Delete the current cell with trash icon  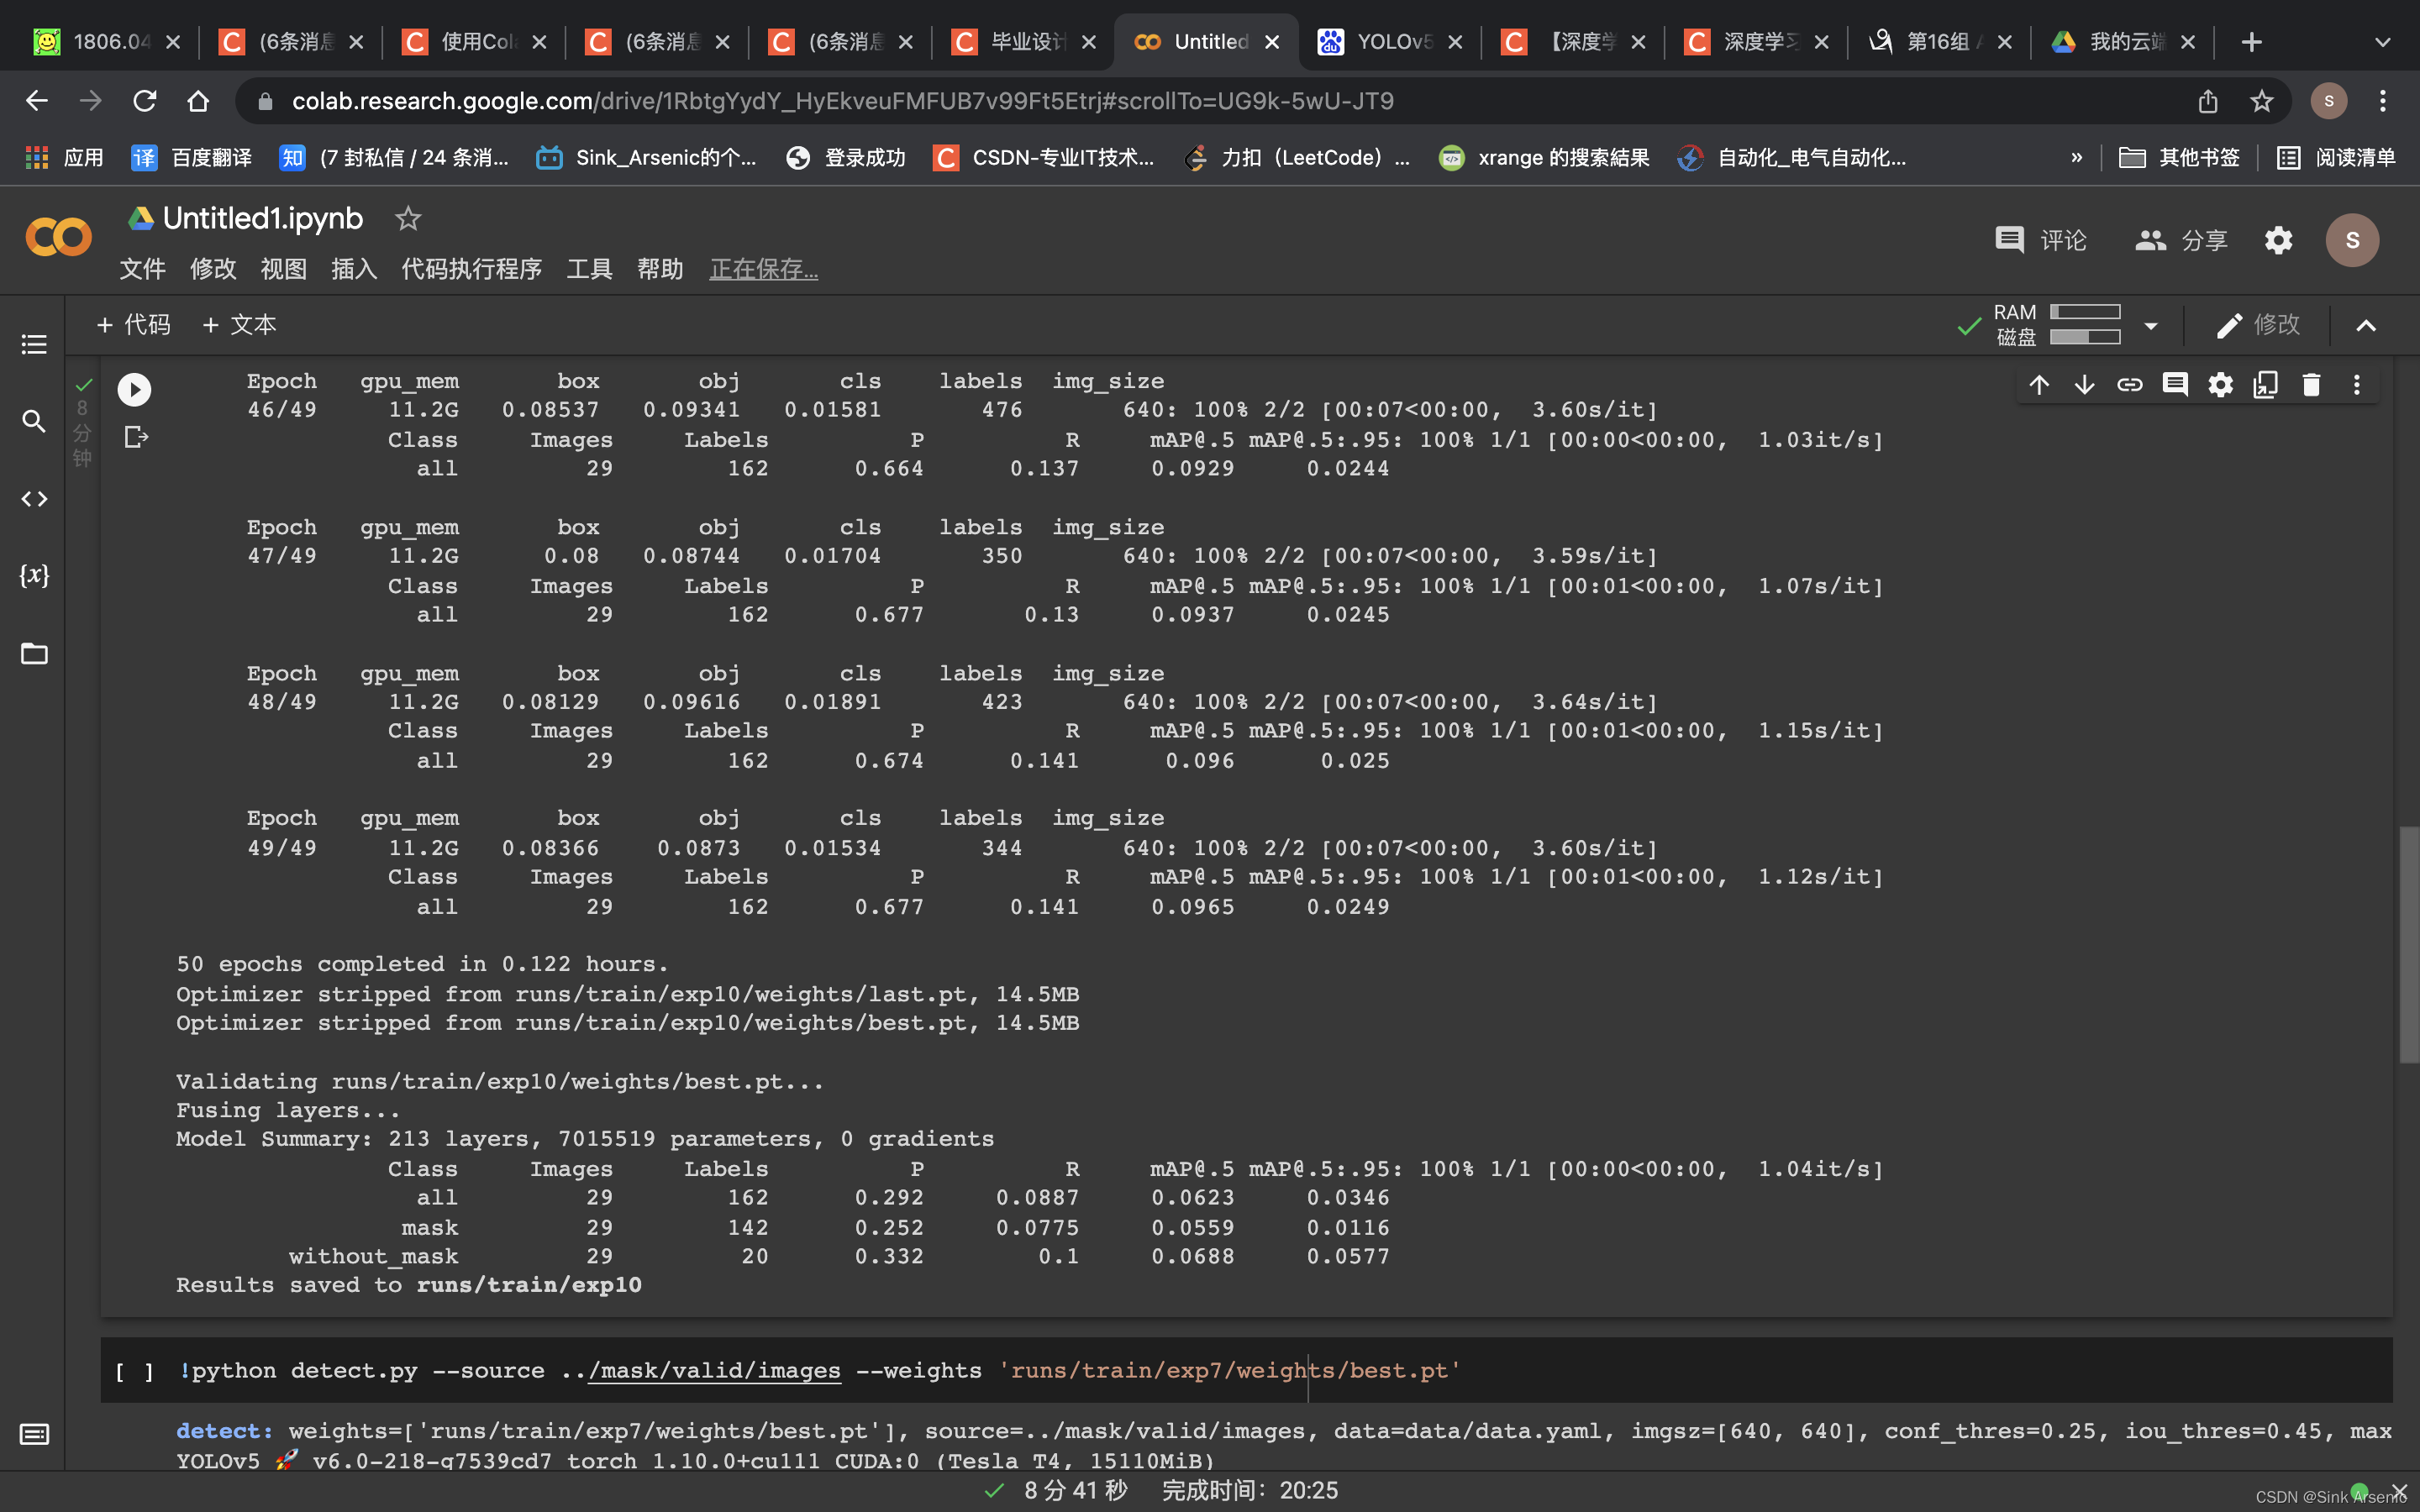(x=2310, y=385)
